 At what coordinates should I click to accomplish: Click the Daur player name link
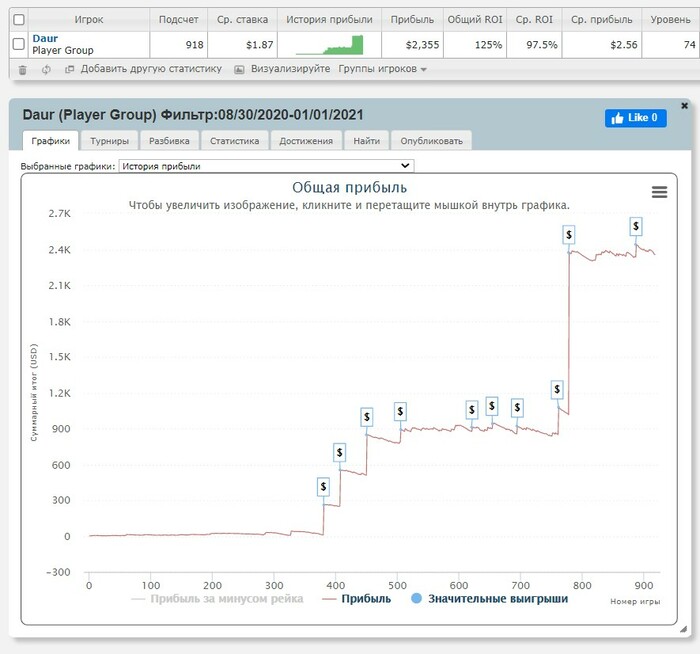click(x=45, y=38)
